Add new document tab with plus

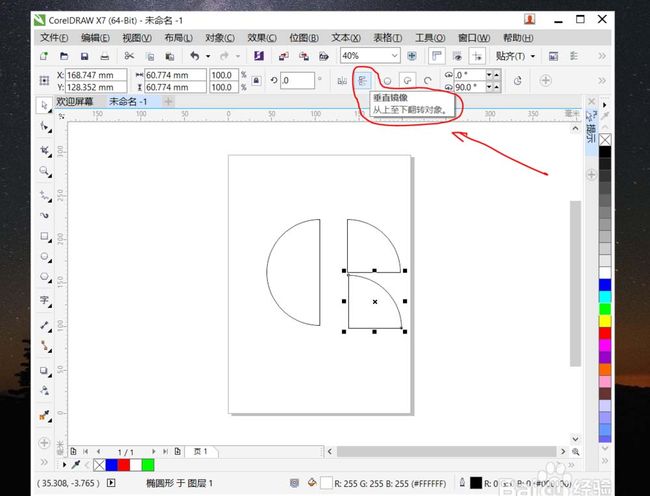pos(168,101)
